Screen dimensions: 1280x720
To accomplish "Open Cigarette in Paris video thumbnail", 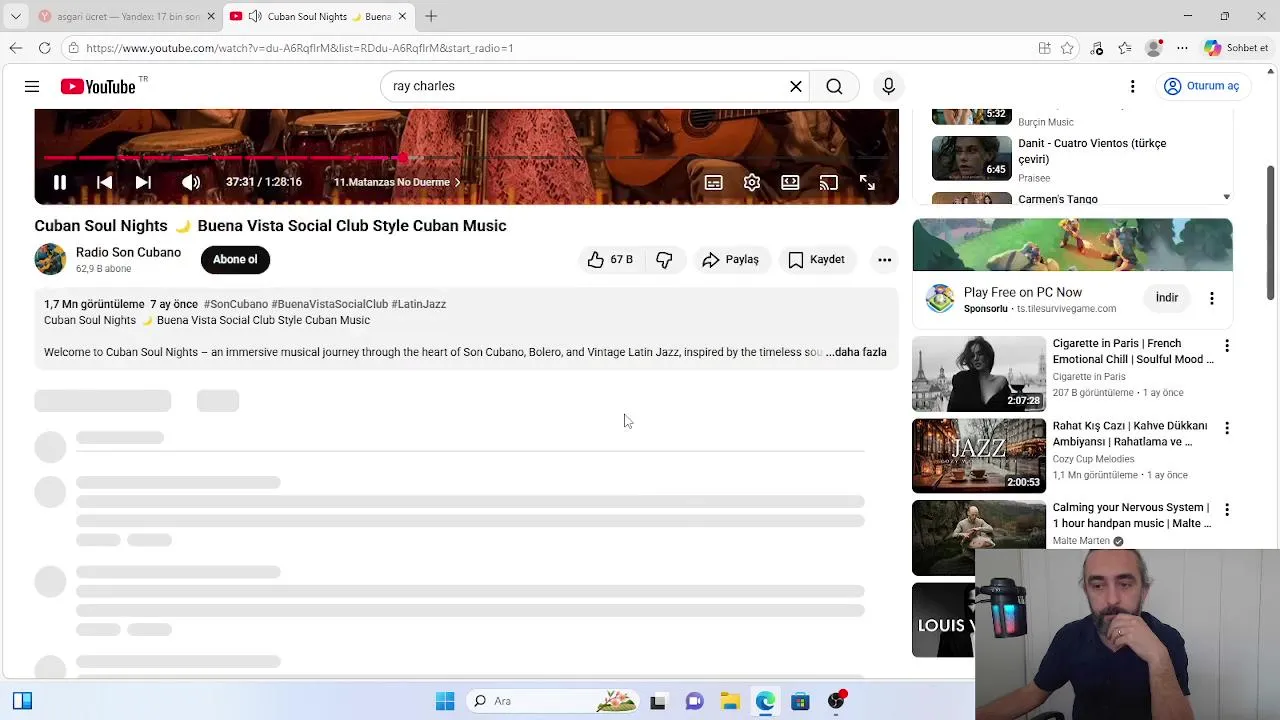I will tap(979, 373).
